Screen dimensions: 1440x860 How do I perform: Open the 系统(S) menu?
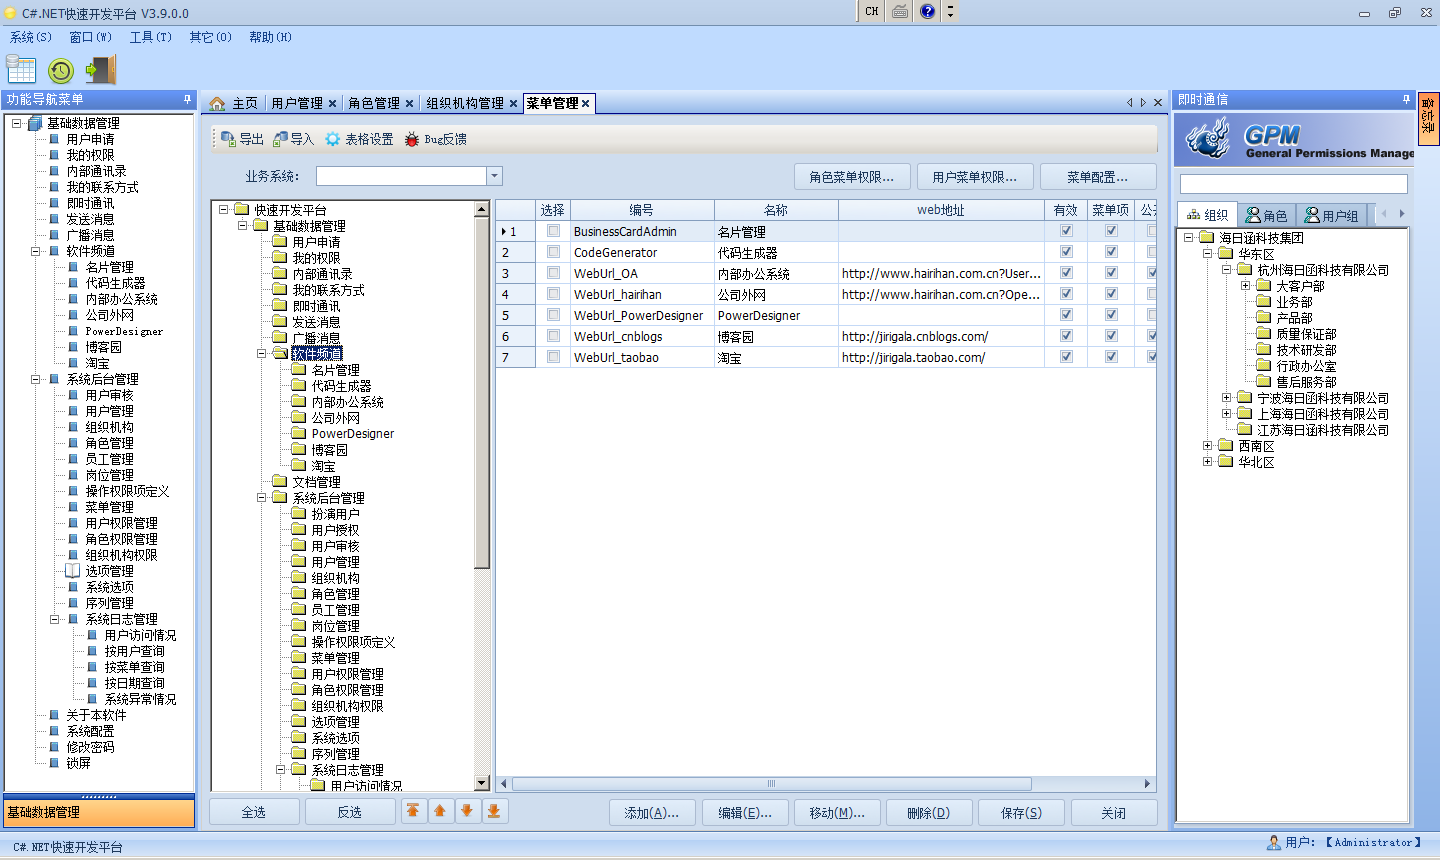(31, 37)
